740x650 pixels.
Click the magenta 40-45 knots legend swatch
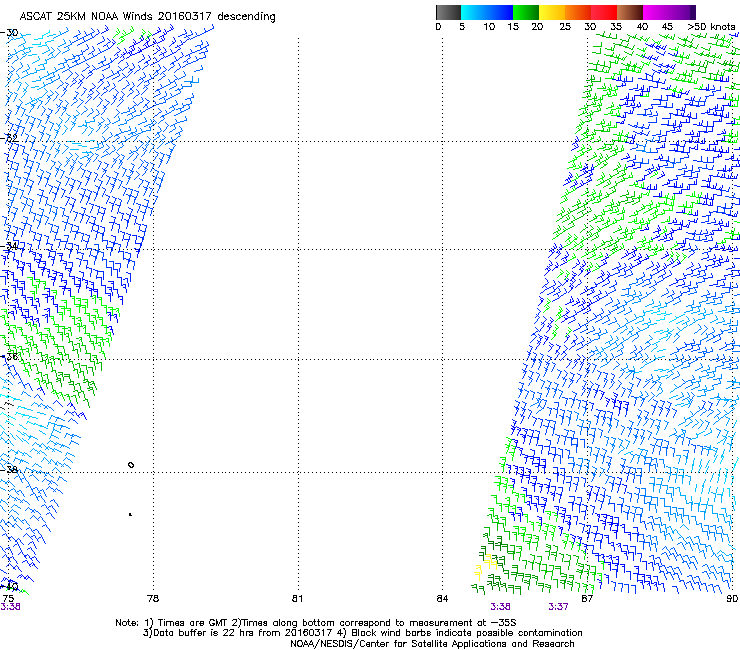656,12
